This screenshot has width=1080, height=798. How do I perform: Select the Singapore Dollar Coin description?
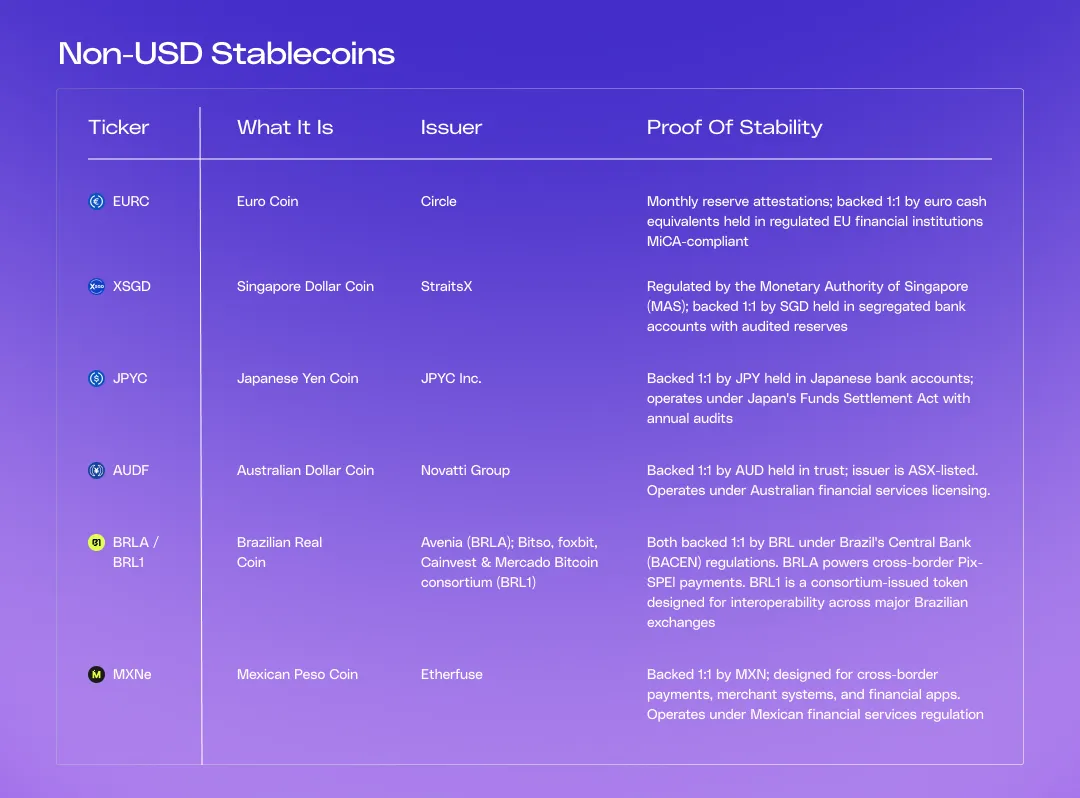[x=305, y=286]
